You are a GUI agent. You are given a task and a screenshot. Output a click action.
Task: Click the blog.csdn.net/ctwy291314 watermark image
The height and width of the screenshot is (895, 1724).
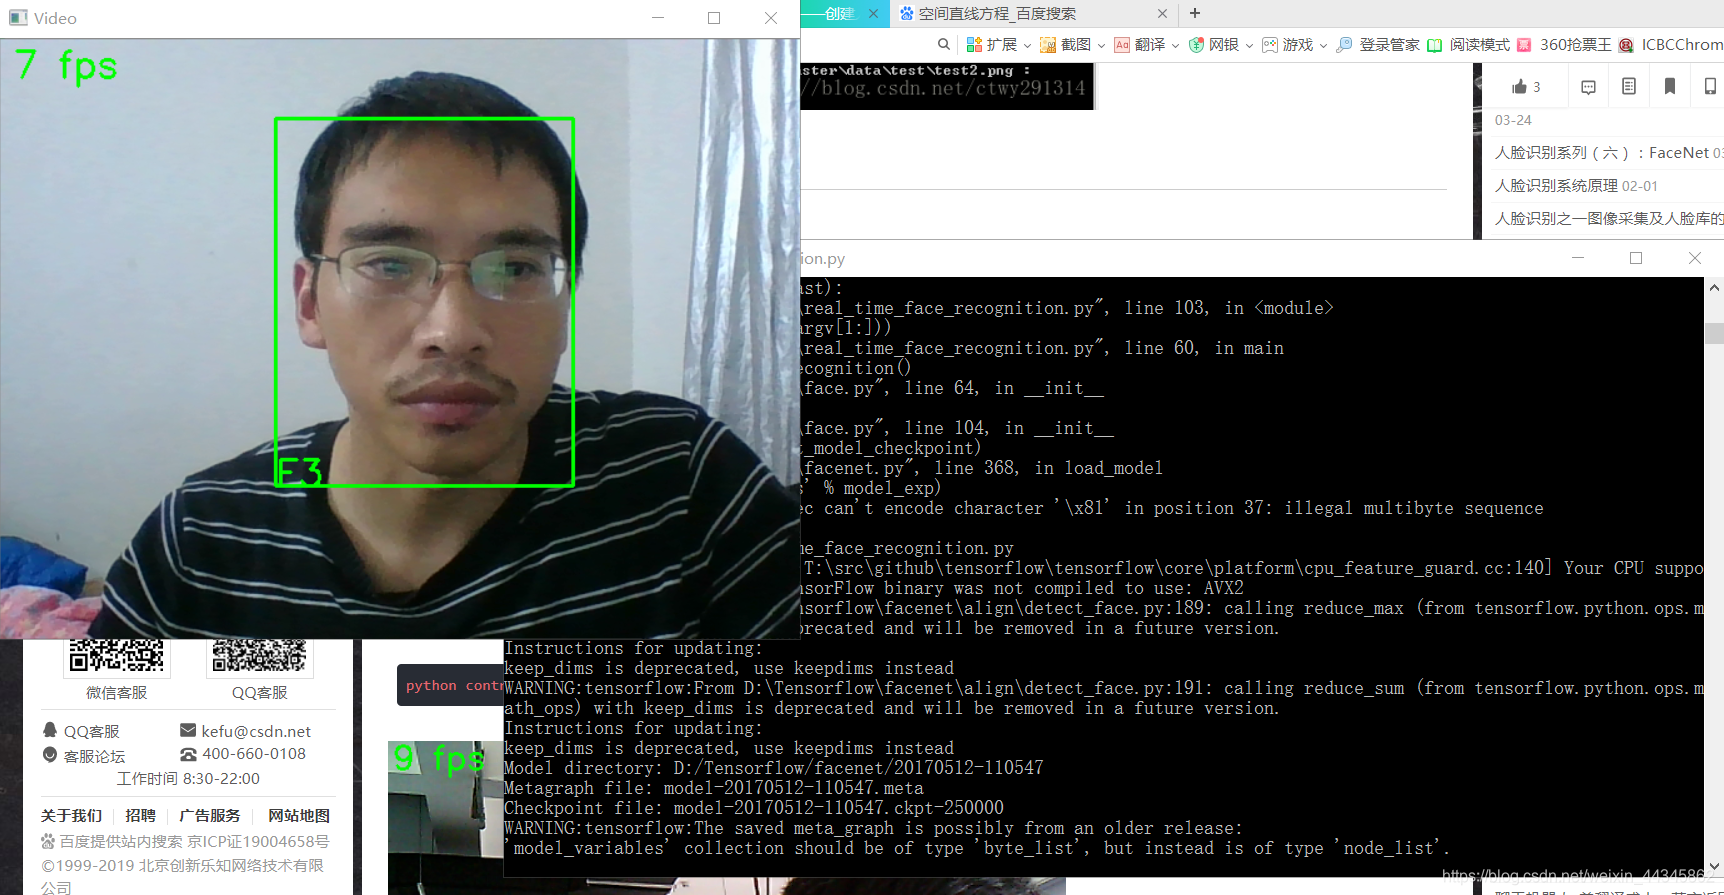946,86
